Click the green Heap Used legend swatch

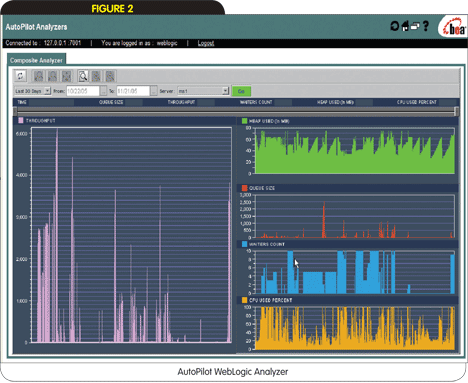point(244,121)
